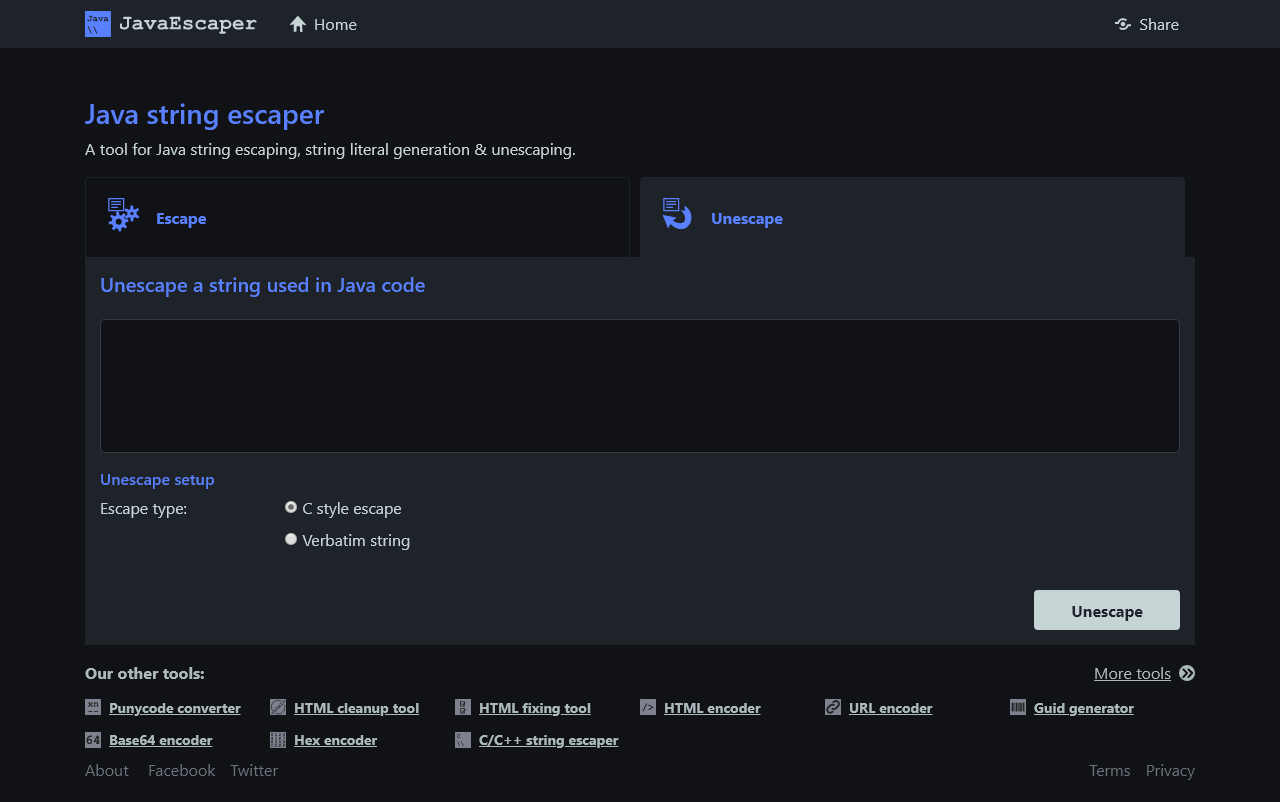Screen dimensions: 1280x802
Task: Select the Verbatim string radio button
Action: click(291, 539)
